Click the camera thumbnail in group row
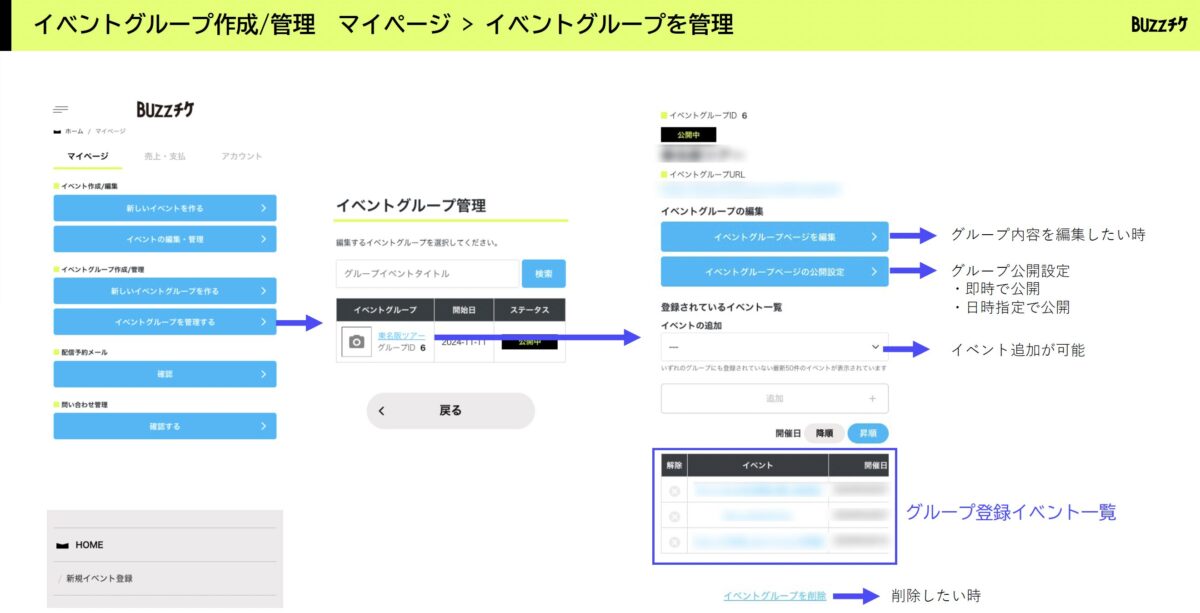The image size is (1200, 613). pyautogui.click(x=356, y=342)
